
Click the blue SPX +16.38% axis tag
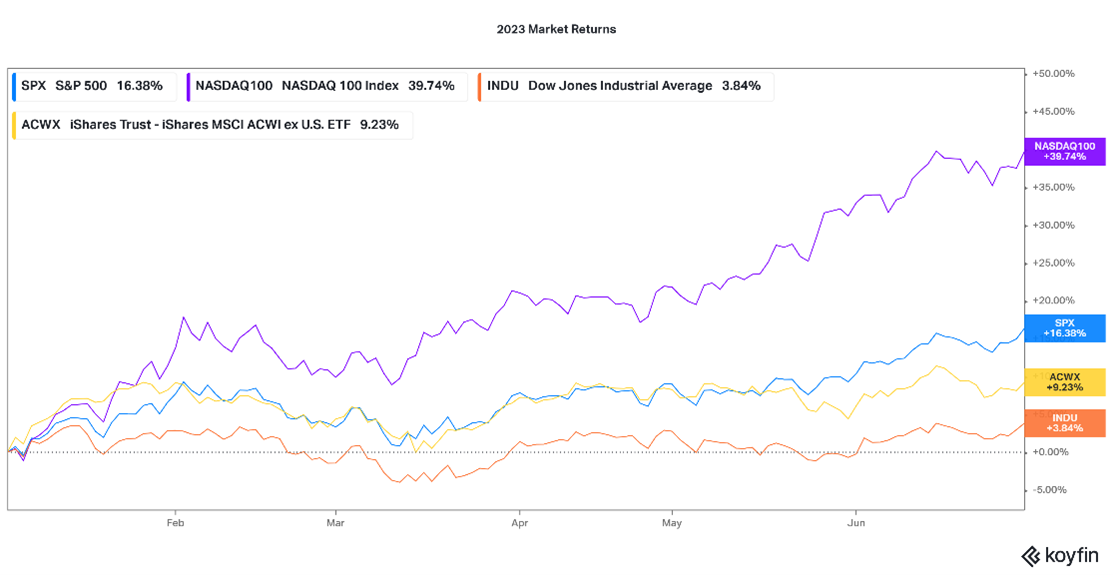(x=1064, y=328)
